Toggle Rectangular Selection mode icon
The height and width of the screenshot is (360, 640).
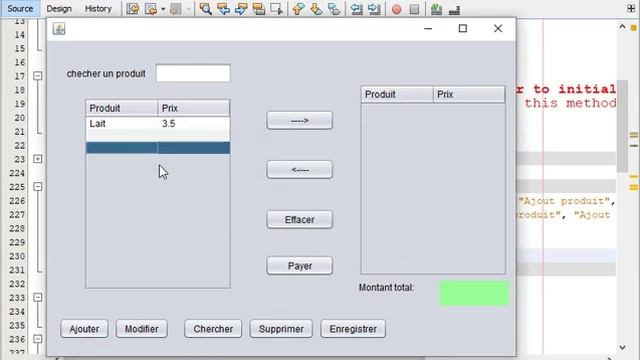(276, 9)
